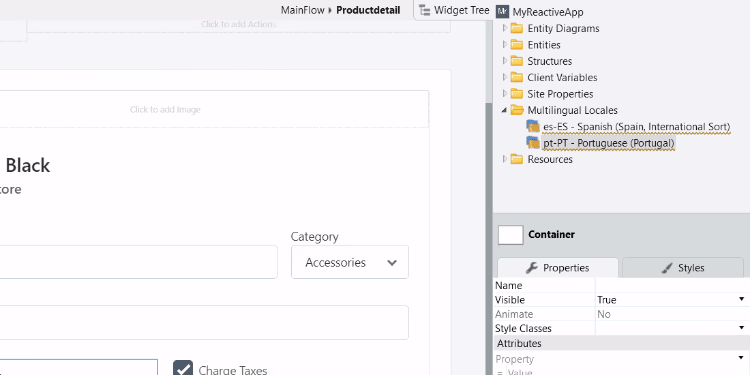Screen dimensions: 750x375
Task: Click the Charge Taxes label
Action: 232,370
